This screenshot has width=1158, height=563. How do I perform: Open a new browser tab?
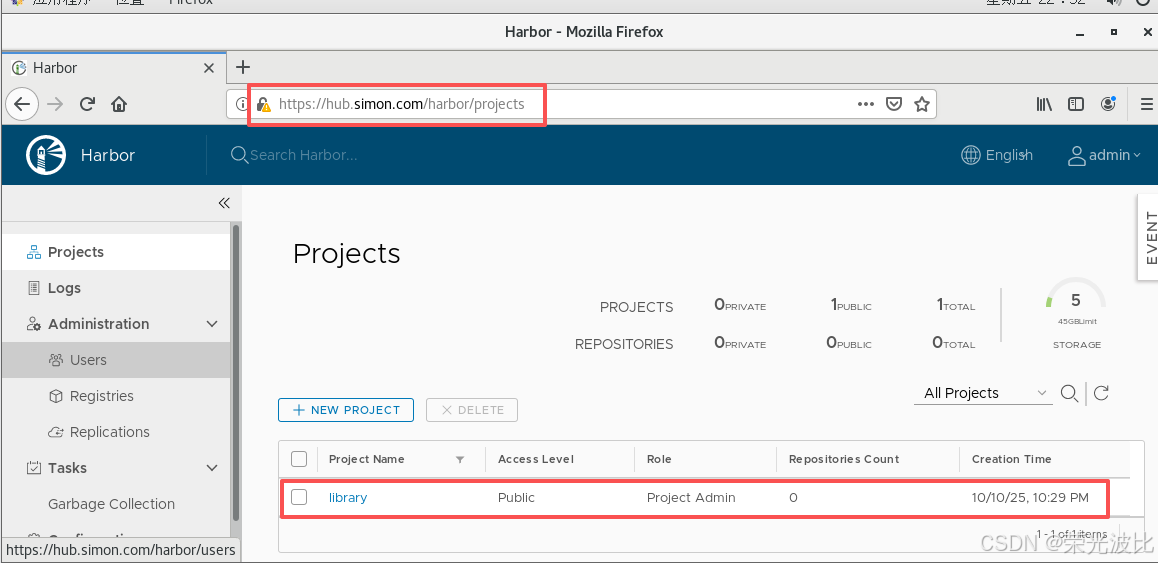coord(243,68)
